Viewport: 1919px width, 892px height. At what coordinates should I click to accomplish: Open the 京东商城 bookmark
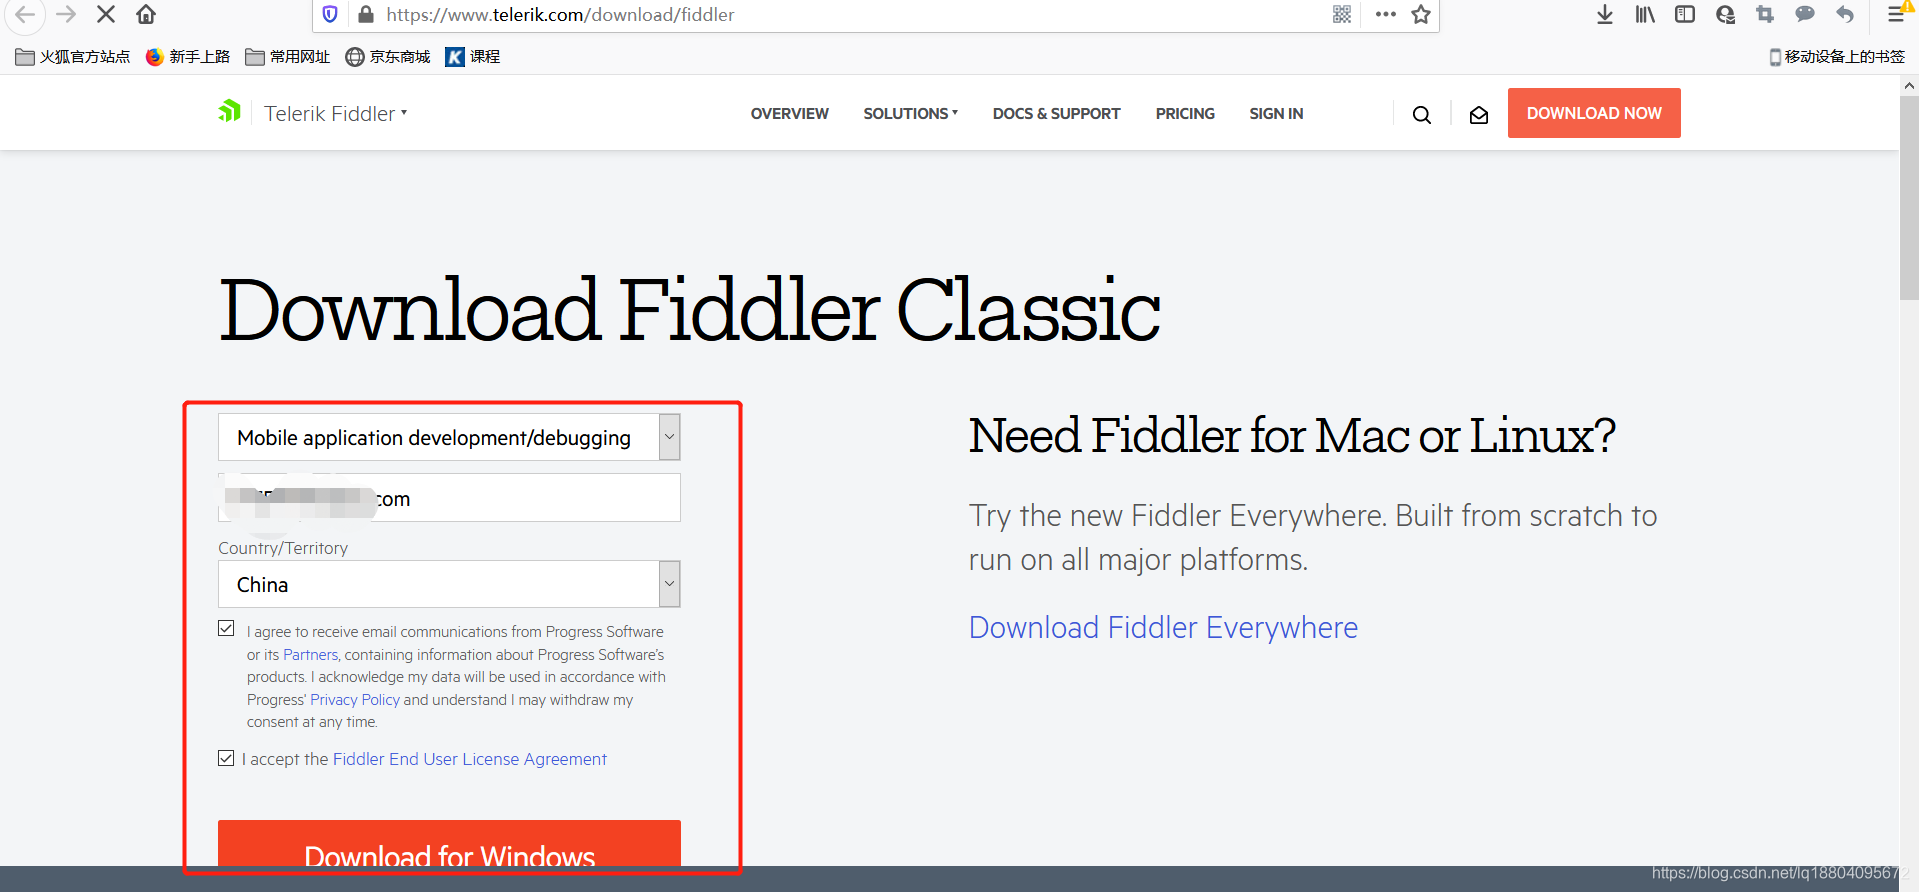(388, 57)
